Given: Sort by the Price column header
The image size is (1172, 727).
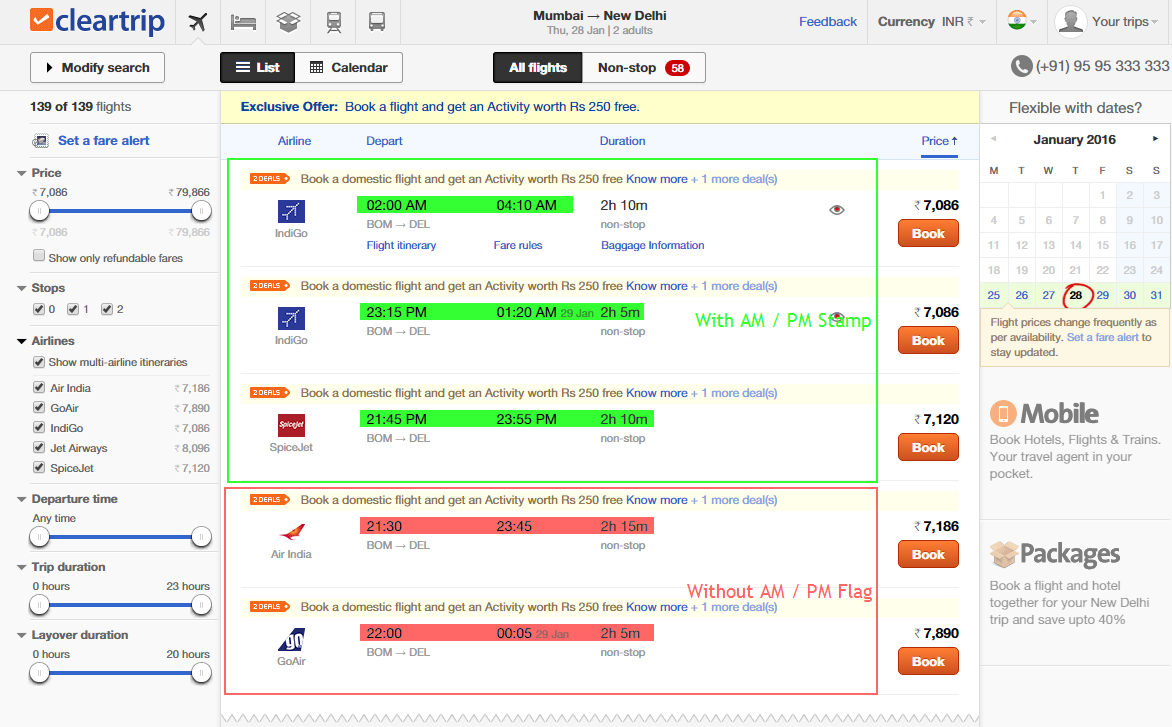Looking at the screenshot, I should pyautogui.click(x=939, y=140).
